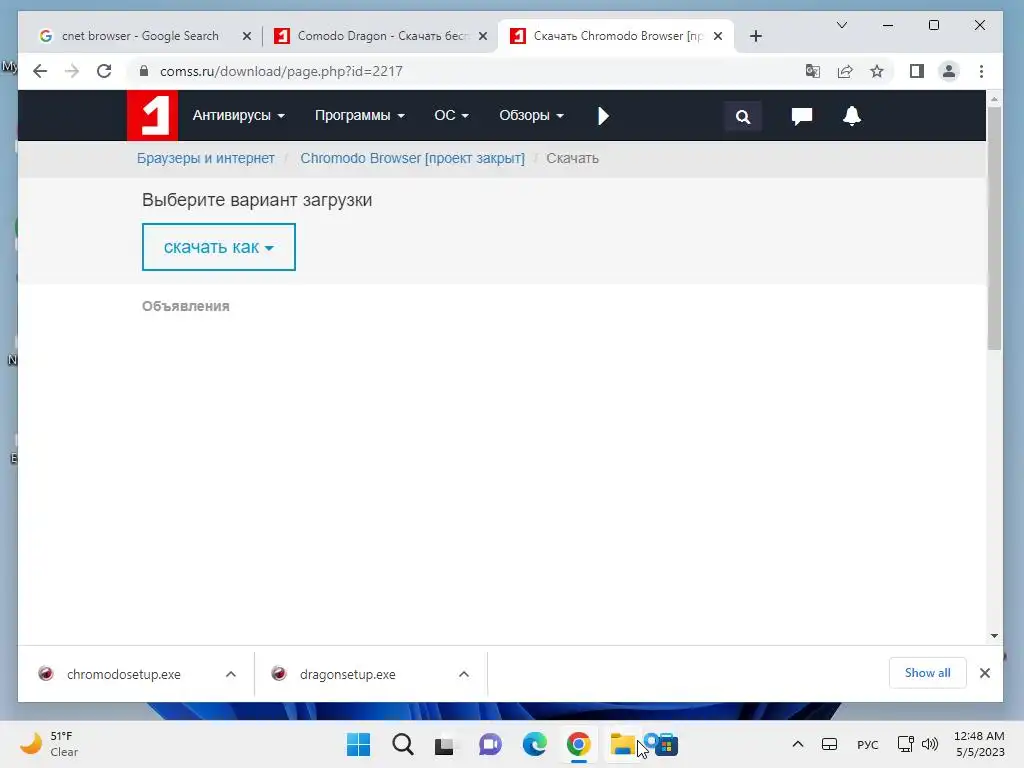
Task: Open the Программы menu
Action: [x=359, y=116]
